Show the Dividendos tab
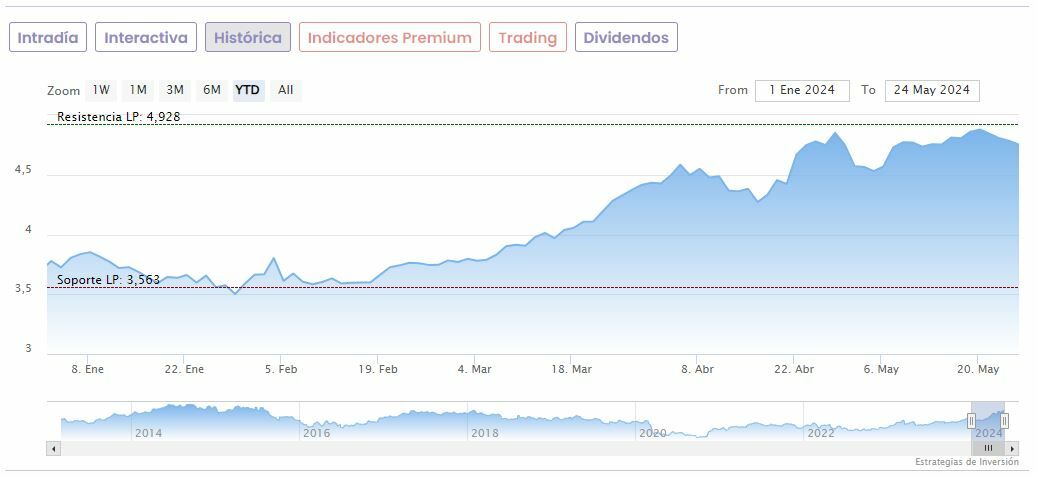This screenshot has height=478, width=1037. pos(626,38)
